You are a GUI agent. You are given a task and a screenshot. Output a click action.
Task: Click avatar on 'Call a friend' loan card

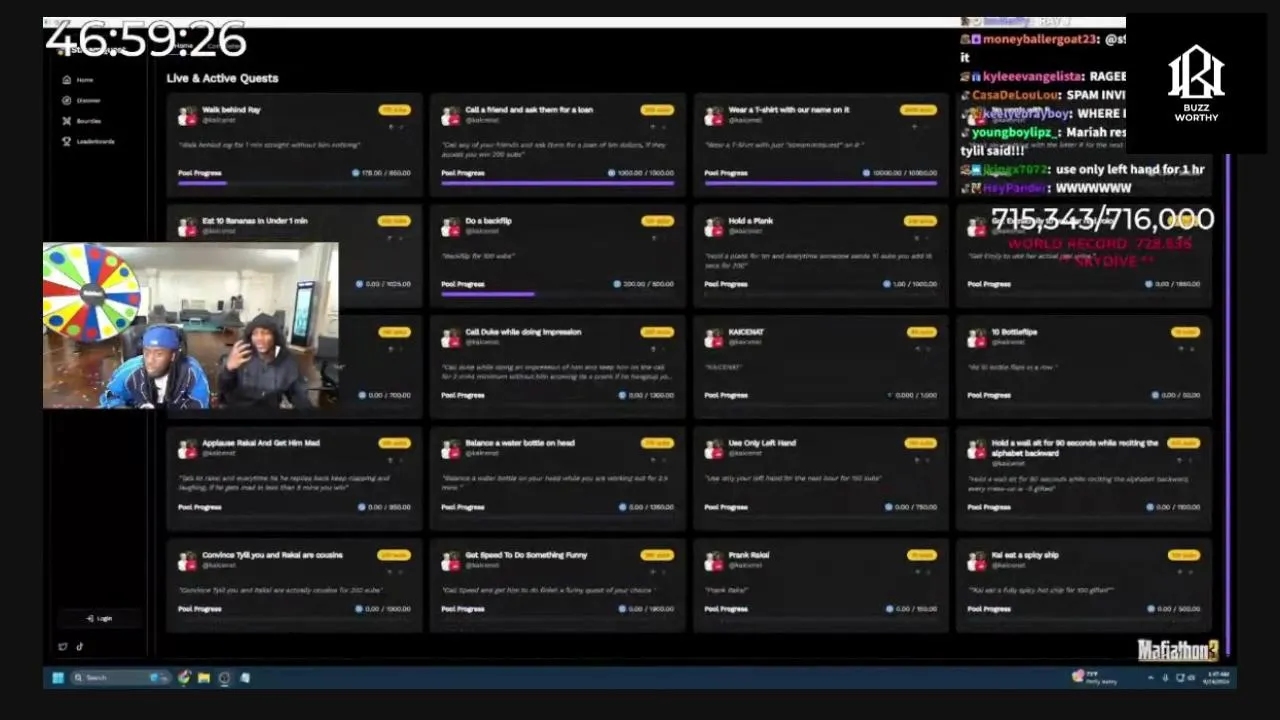click(x=450, y=116)
